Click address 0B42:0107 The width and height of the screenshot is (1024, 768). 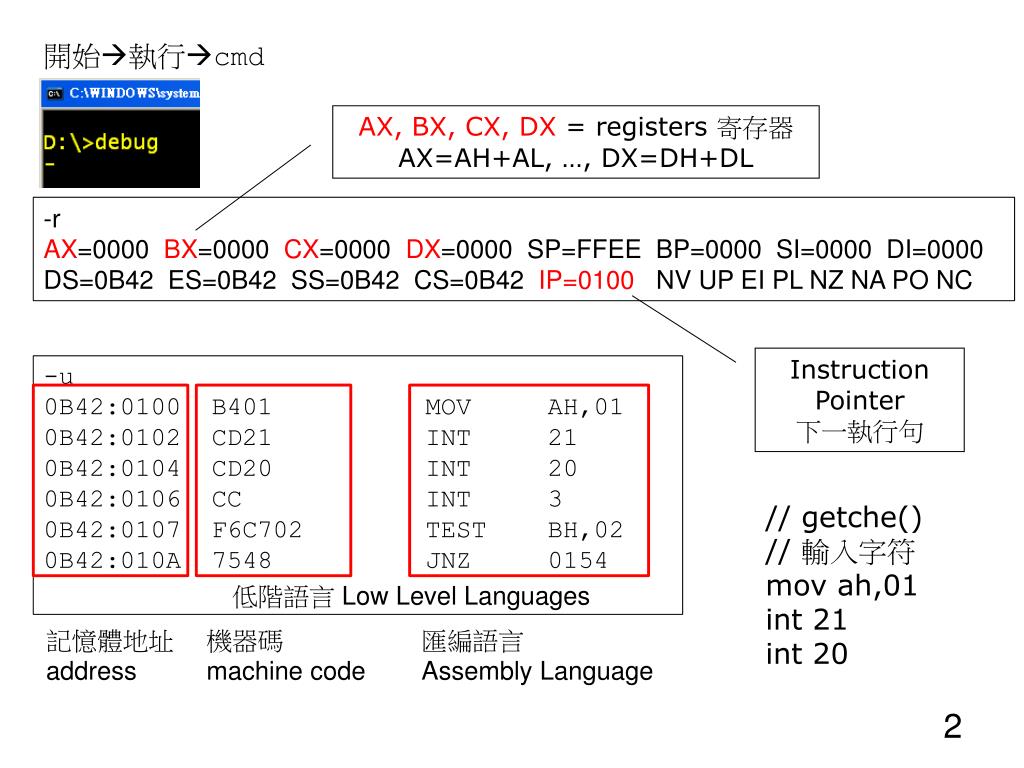pos(112,530)
